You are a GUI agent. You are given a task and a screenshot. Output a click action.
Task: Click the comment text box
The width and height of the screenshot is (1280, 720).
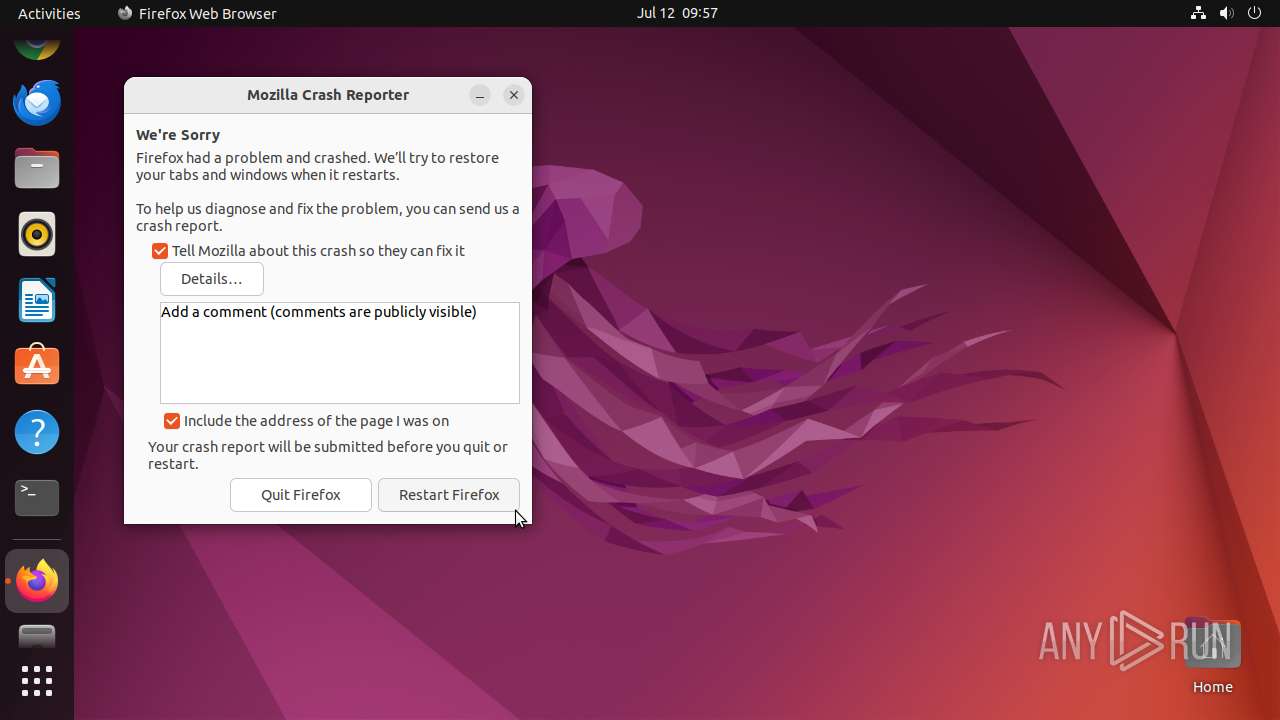click(340, 353)
